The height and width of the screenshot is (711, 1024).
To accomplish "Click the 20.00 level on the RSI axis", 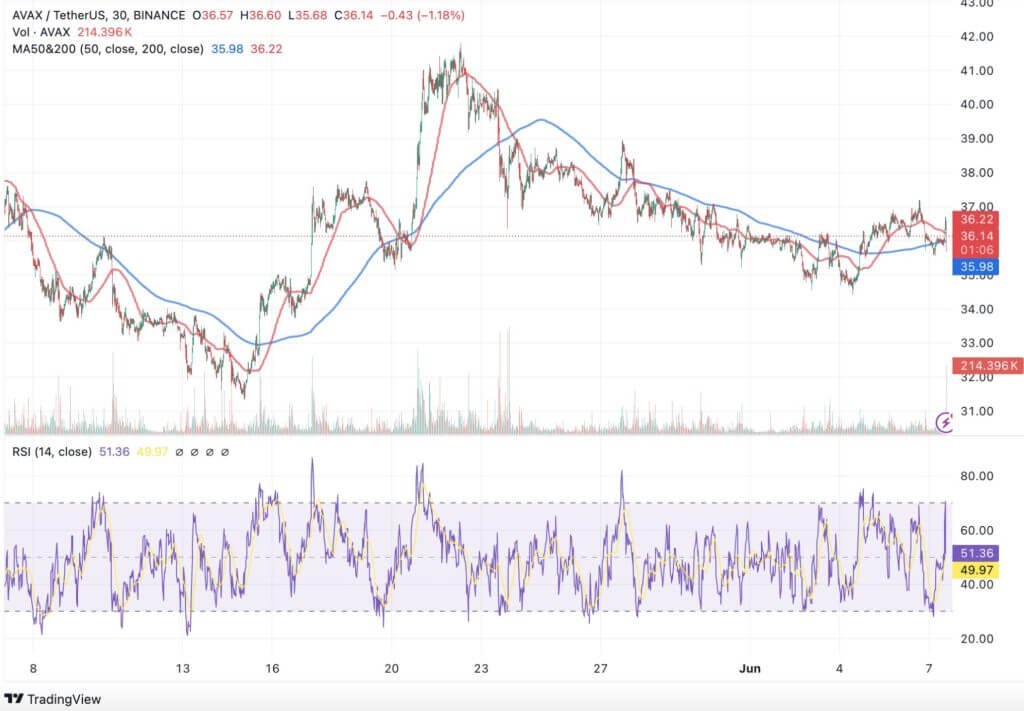I will point(976,639).
